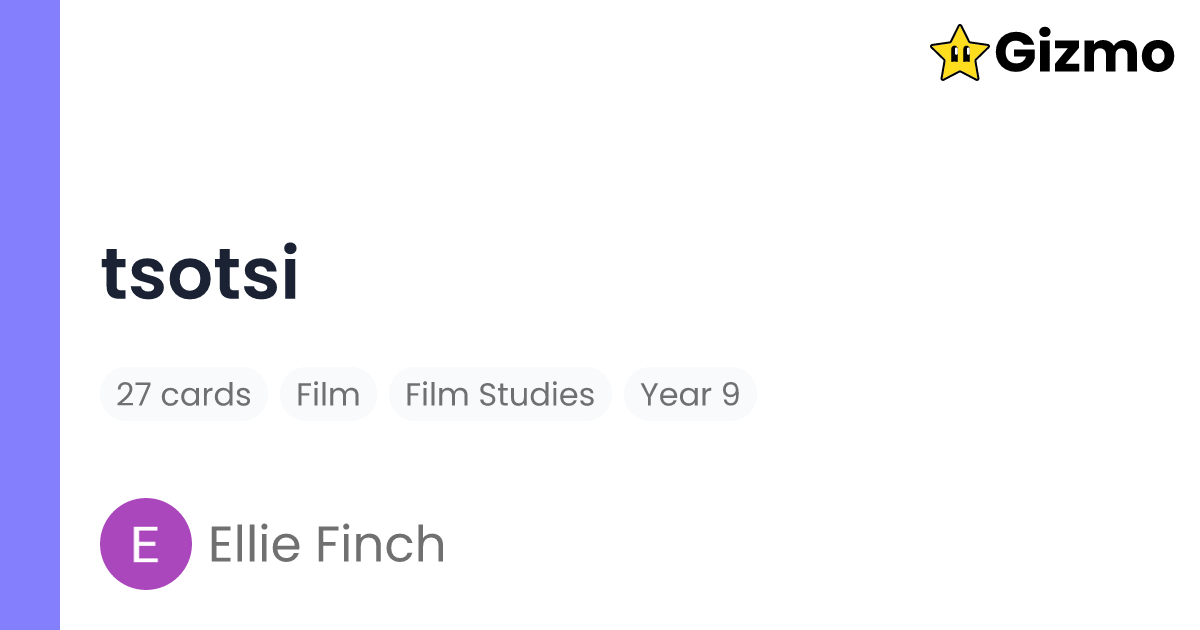Filter by the Year 9 level chip

coord(690,394)
